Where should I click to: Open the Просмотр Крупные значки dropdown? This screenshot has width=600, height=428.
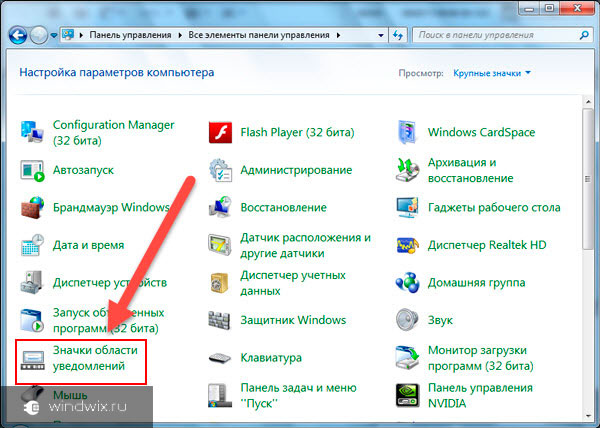tap(492, 73)
